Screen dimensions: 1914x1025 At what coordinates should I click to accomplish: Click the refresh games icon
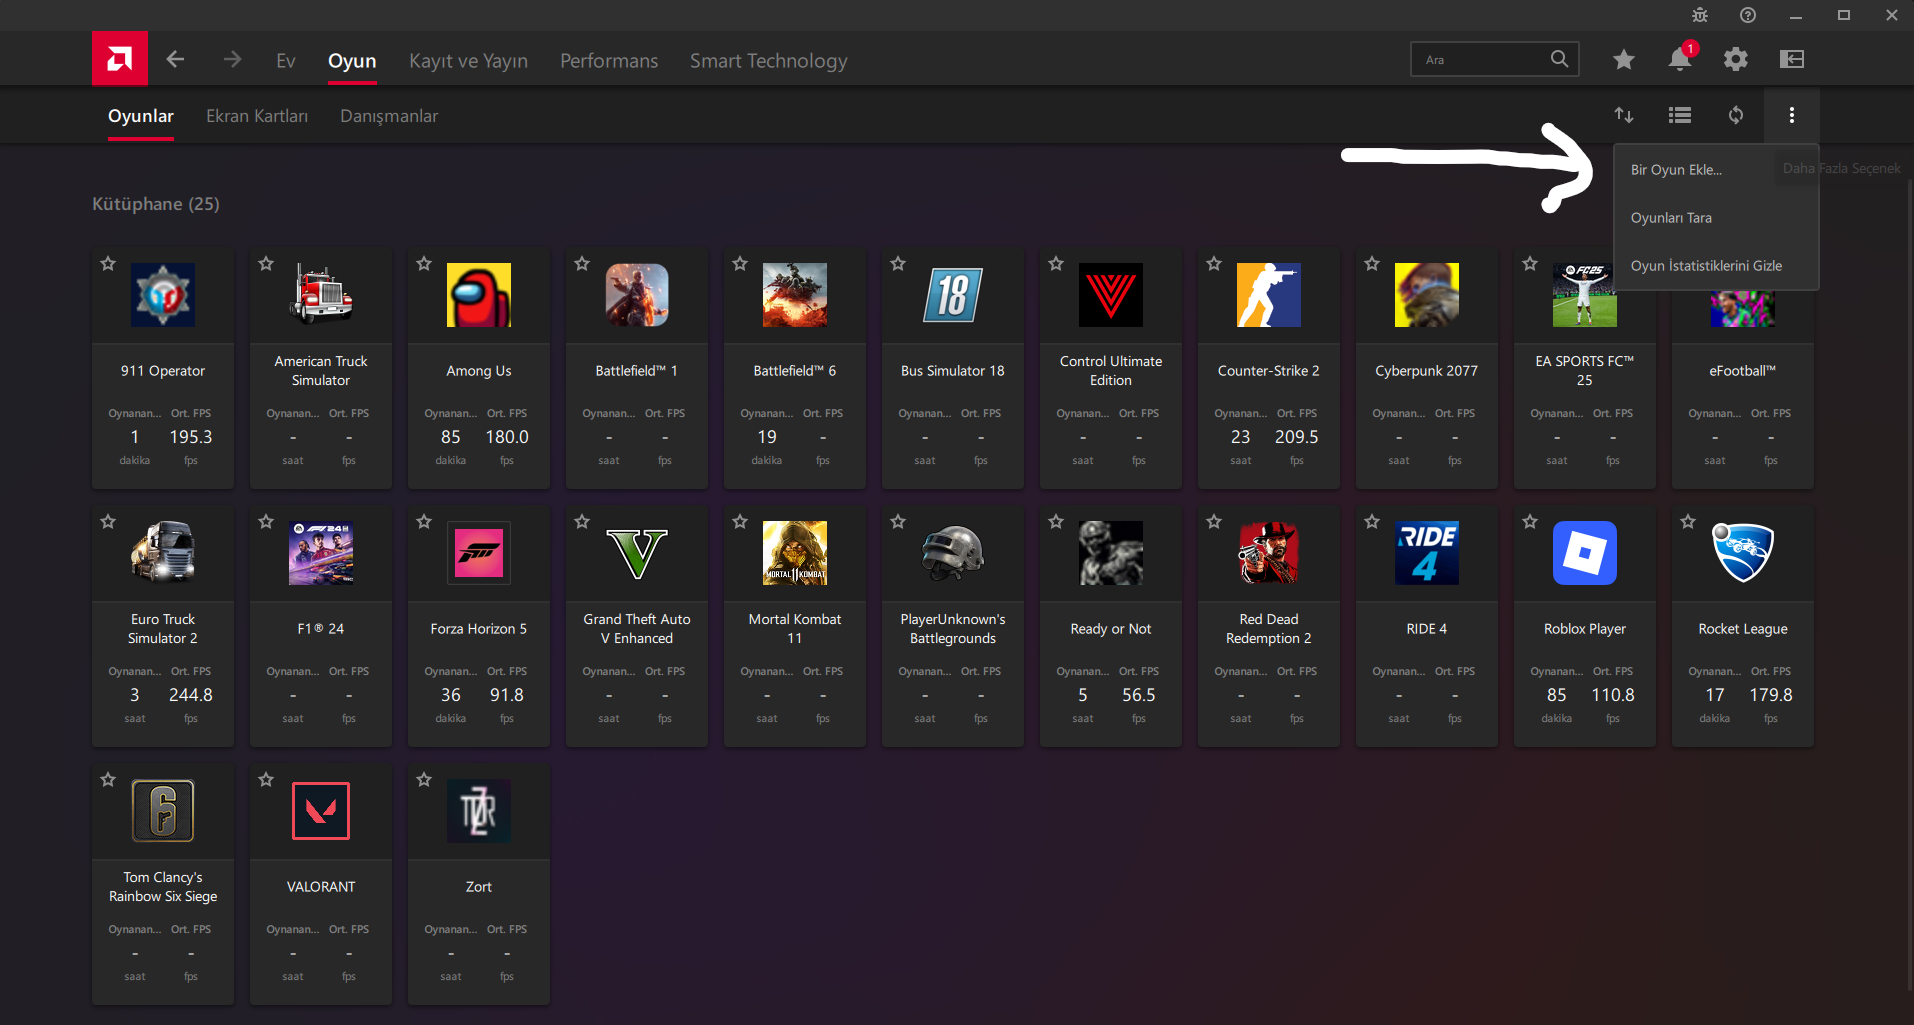point(1736,115)
